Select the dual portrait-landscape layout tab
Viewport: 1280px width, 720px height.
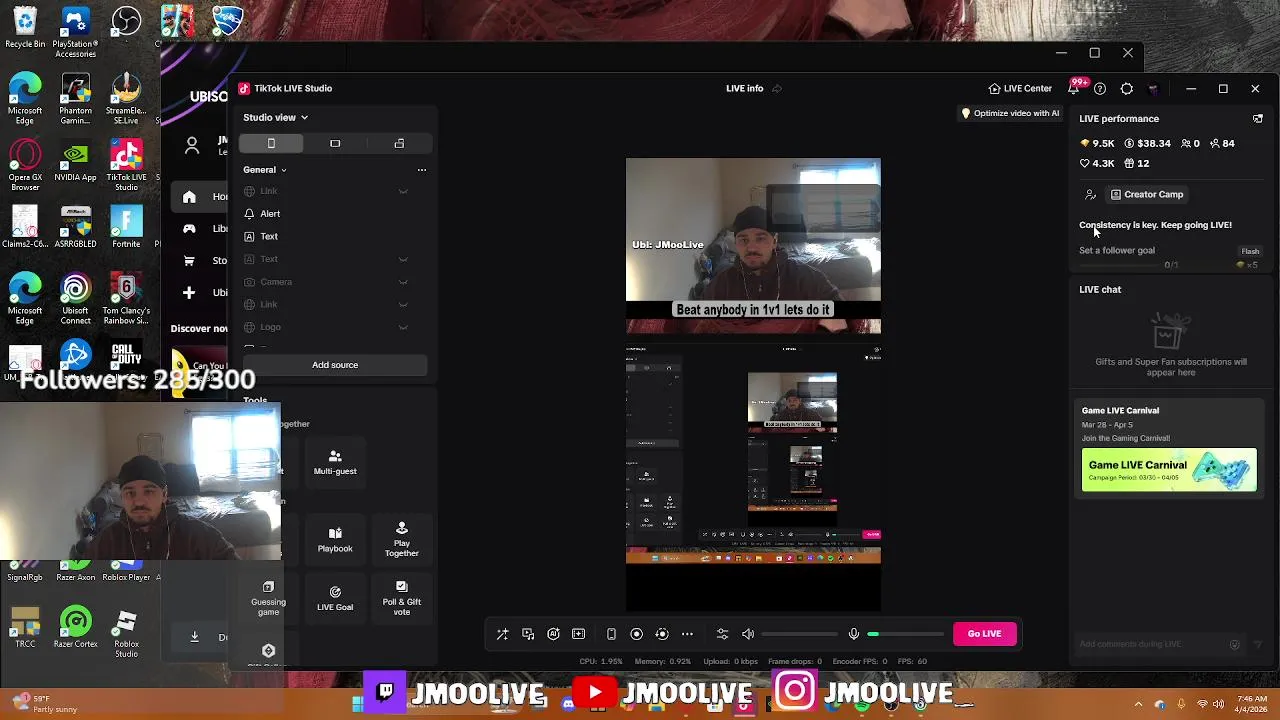[x=399, y=143]
